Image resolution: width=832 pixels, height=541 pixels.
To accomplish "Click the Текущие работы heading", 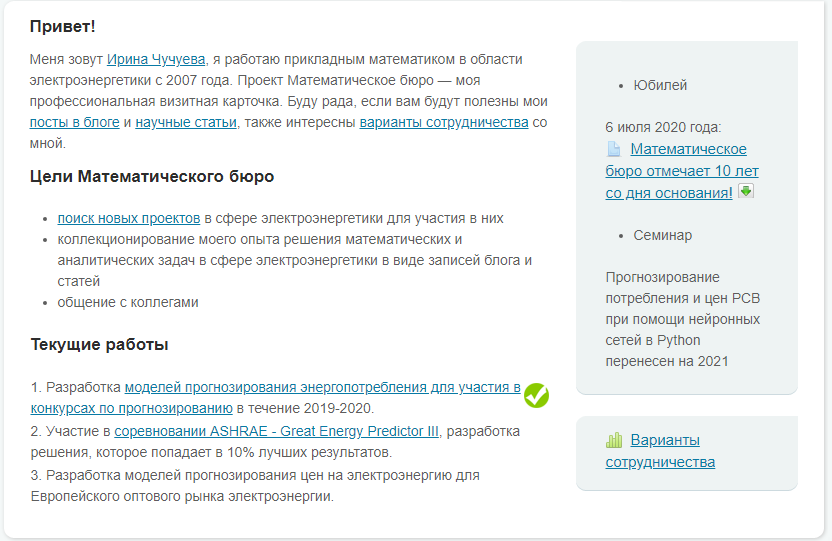I will 99,344.
